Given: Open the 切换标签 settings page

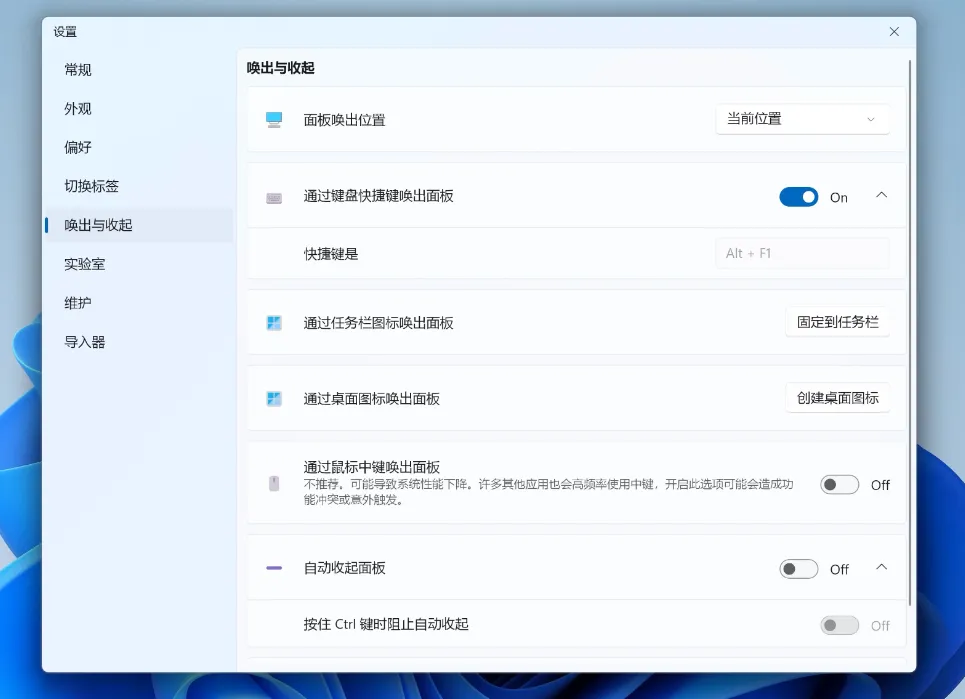Looking at the screenshot, I should (139, 186).
